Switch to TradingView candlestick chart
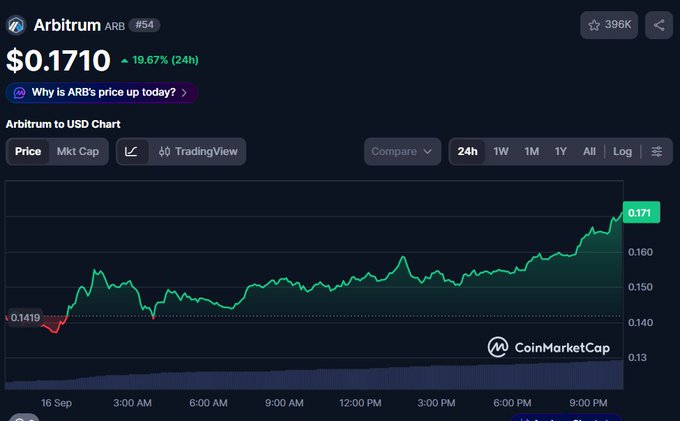Viewport: 680px width, 421px height. tap(198, 151)
